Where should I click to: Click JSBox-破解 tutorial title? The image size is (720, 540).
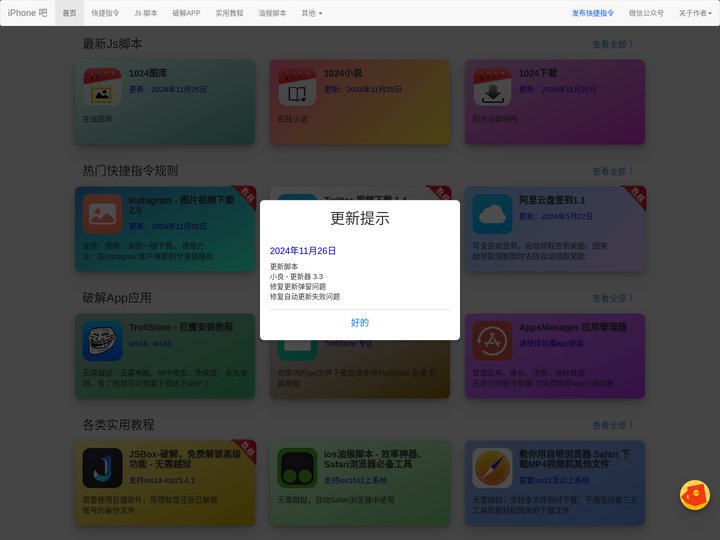(185, 459)
